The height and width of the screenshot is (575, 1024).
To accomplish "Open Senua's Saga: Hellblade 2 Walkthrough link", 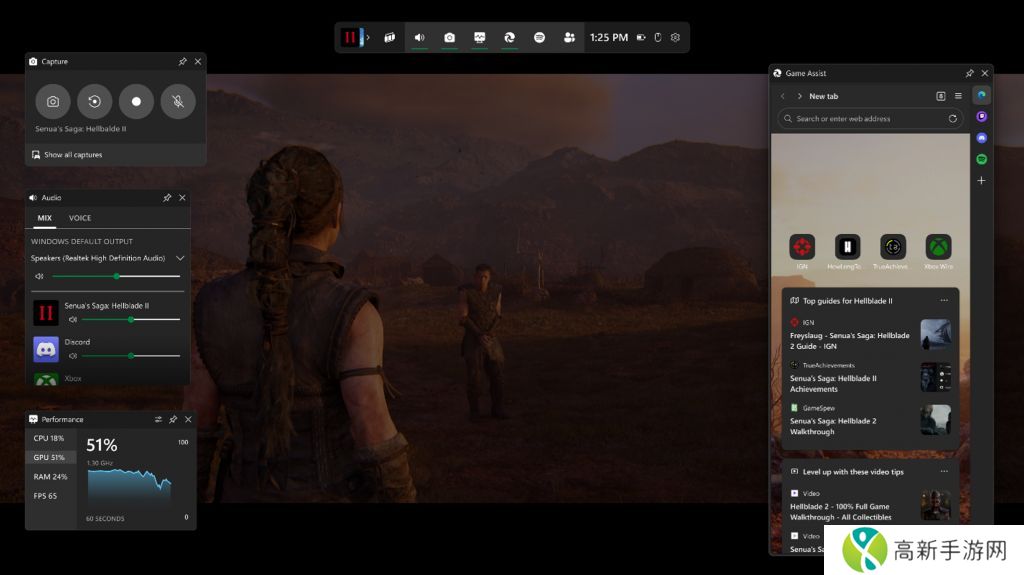I will [833, 426].
